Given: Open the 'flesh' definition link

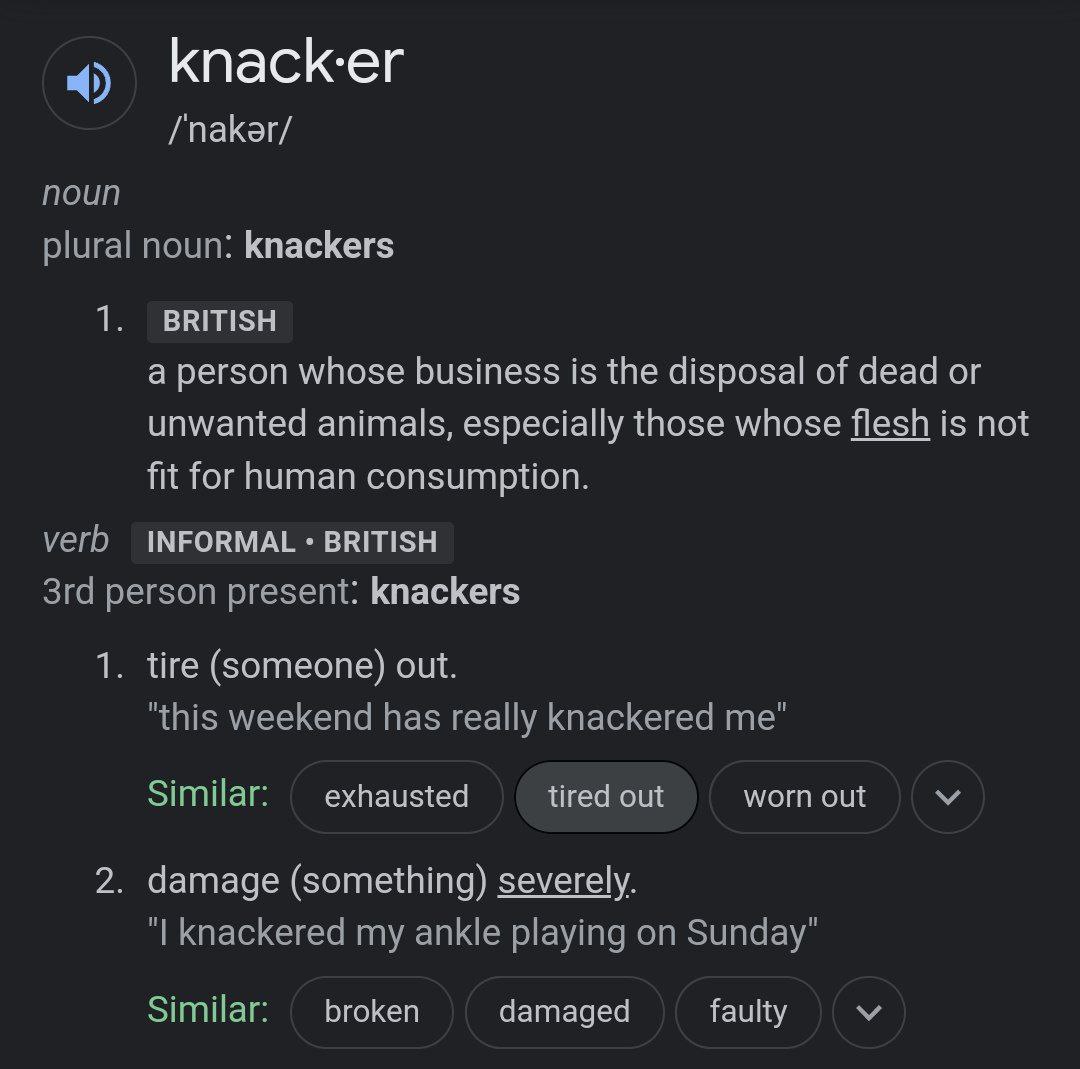Looking at the screenshot, I should coord(890,424).
